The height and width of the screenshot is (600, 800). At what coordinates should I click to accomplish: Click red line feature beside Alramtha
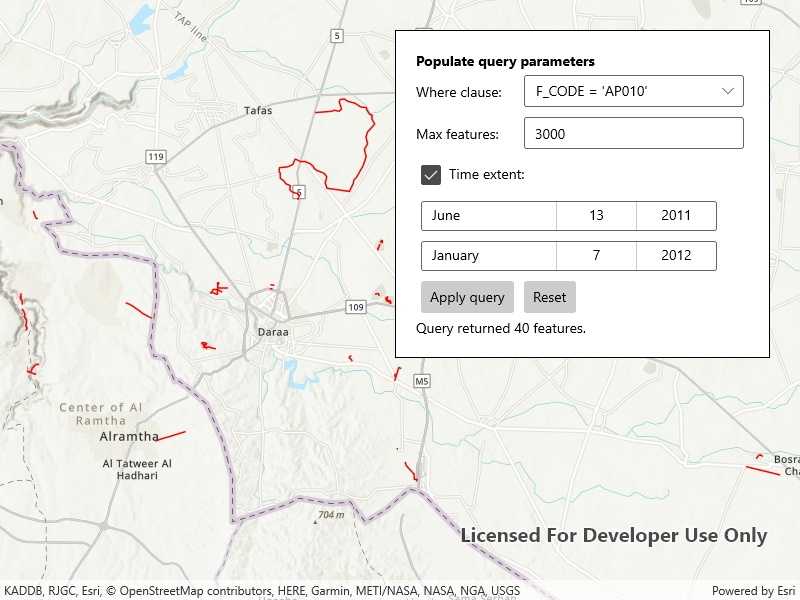172,435
